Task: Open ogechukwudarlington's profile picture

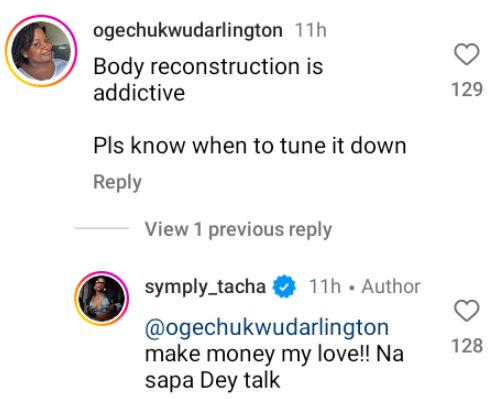Action: pyautogui.click(x=41, y=51)
